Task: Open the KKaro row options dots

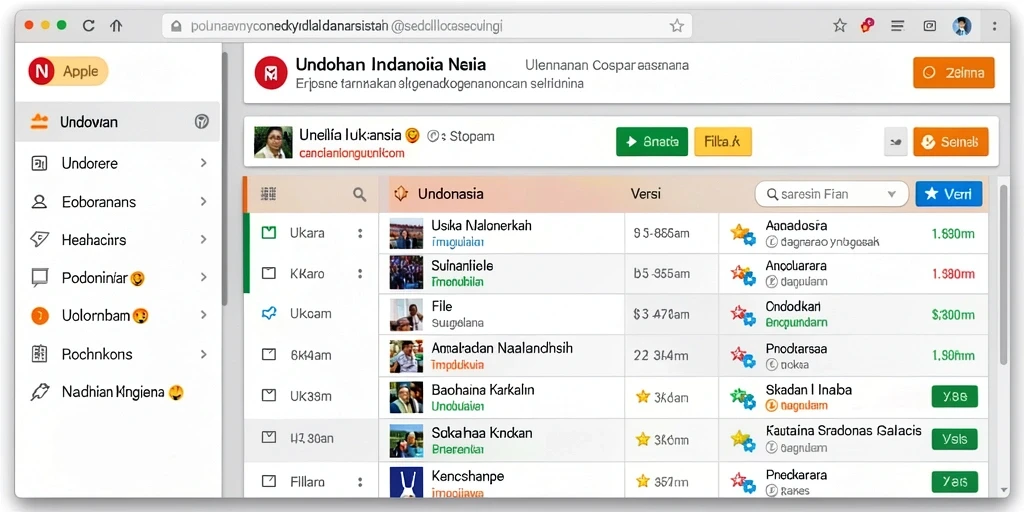Action: coord(359,273)
